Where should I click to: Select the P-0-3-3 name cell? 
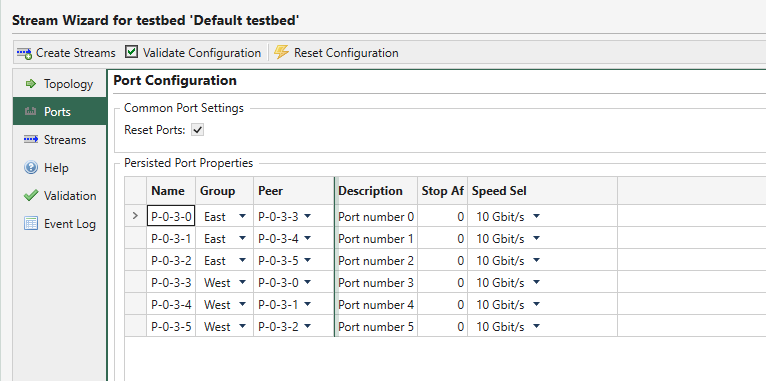[x=171, y=282]
